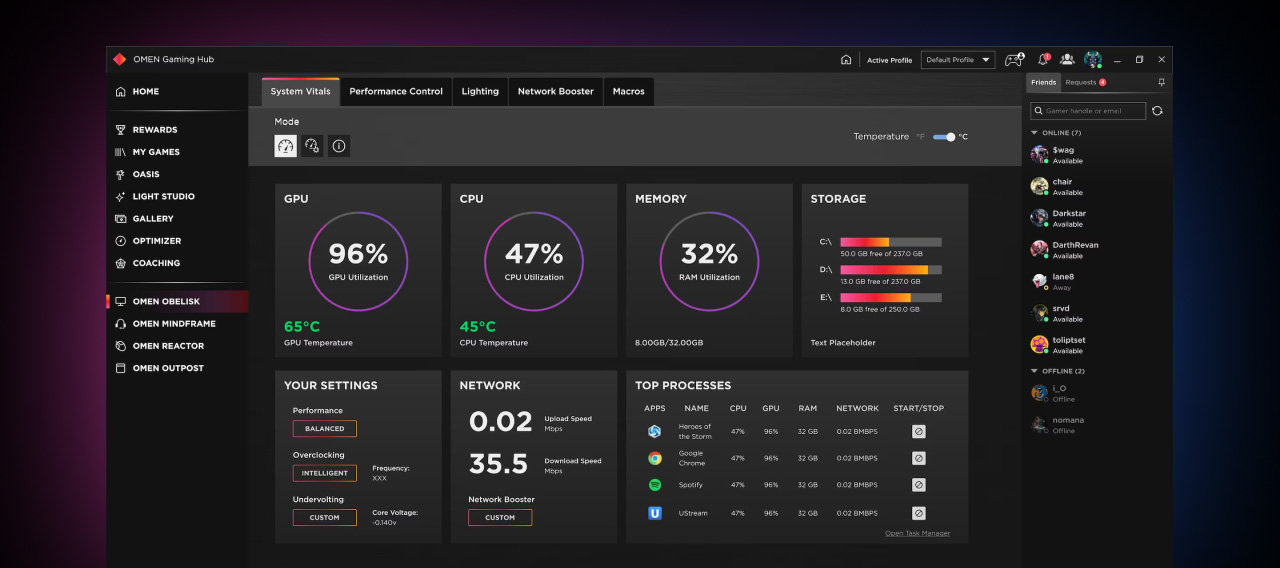Image resolution: width=1280 pixels, height=568 pixels.
Task: Open the Default Profile dropdown
Action: pyautogui.click(x=958, y=60)
